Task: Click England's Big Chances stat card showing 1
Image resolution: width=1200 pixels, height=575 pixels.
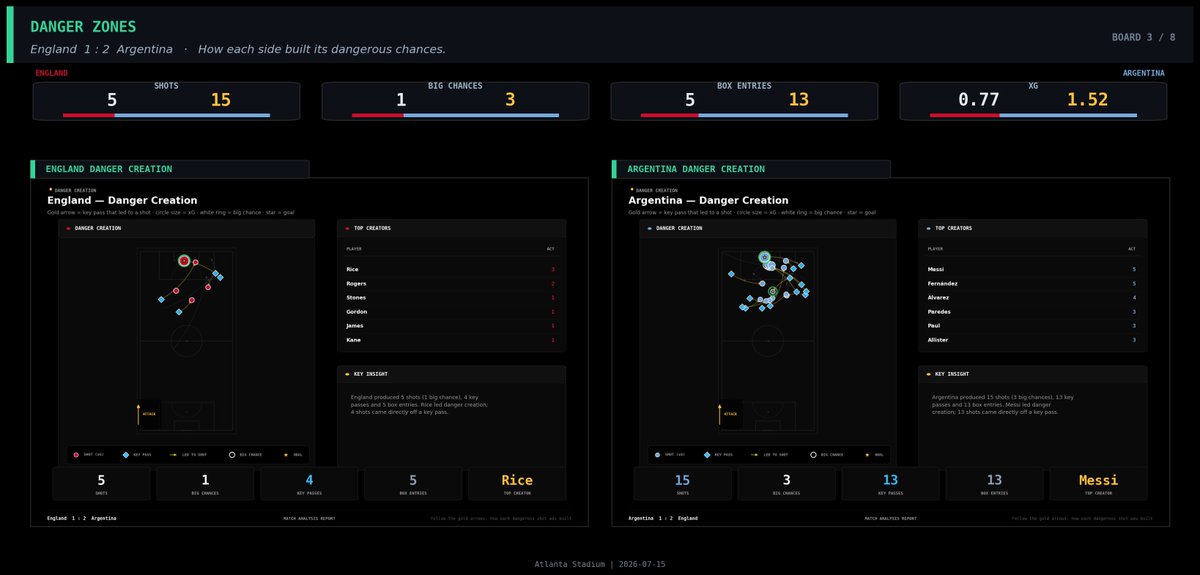Action: (x=205, y=484)
